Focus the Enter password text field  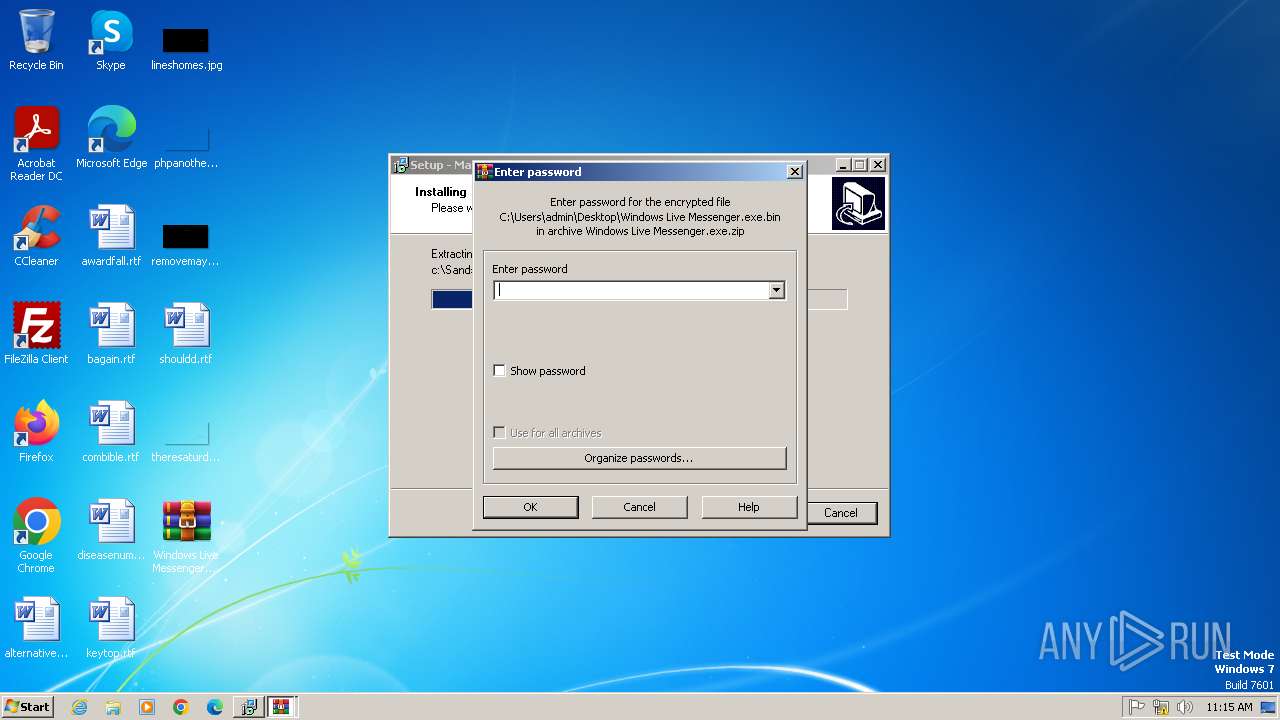point(631,290)
